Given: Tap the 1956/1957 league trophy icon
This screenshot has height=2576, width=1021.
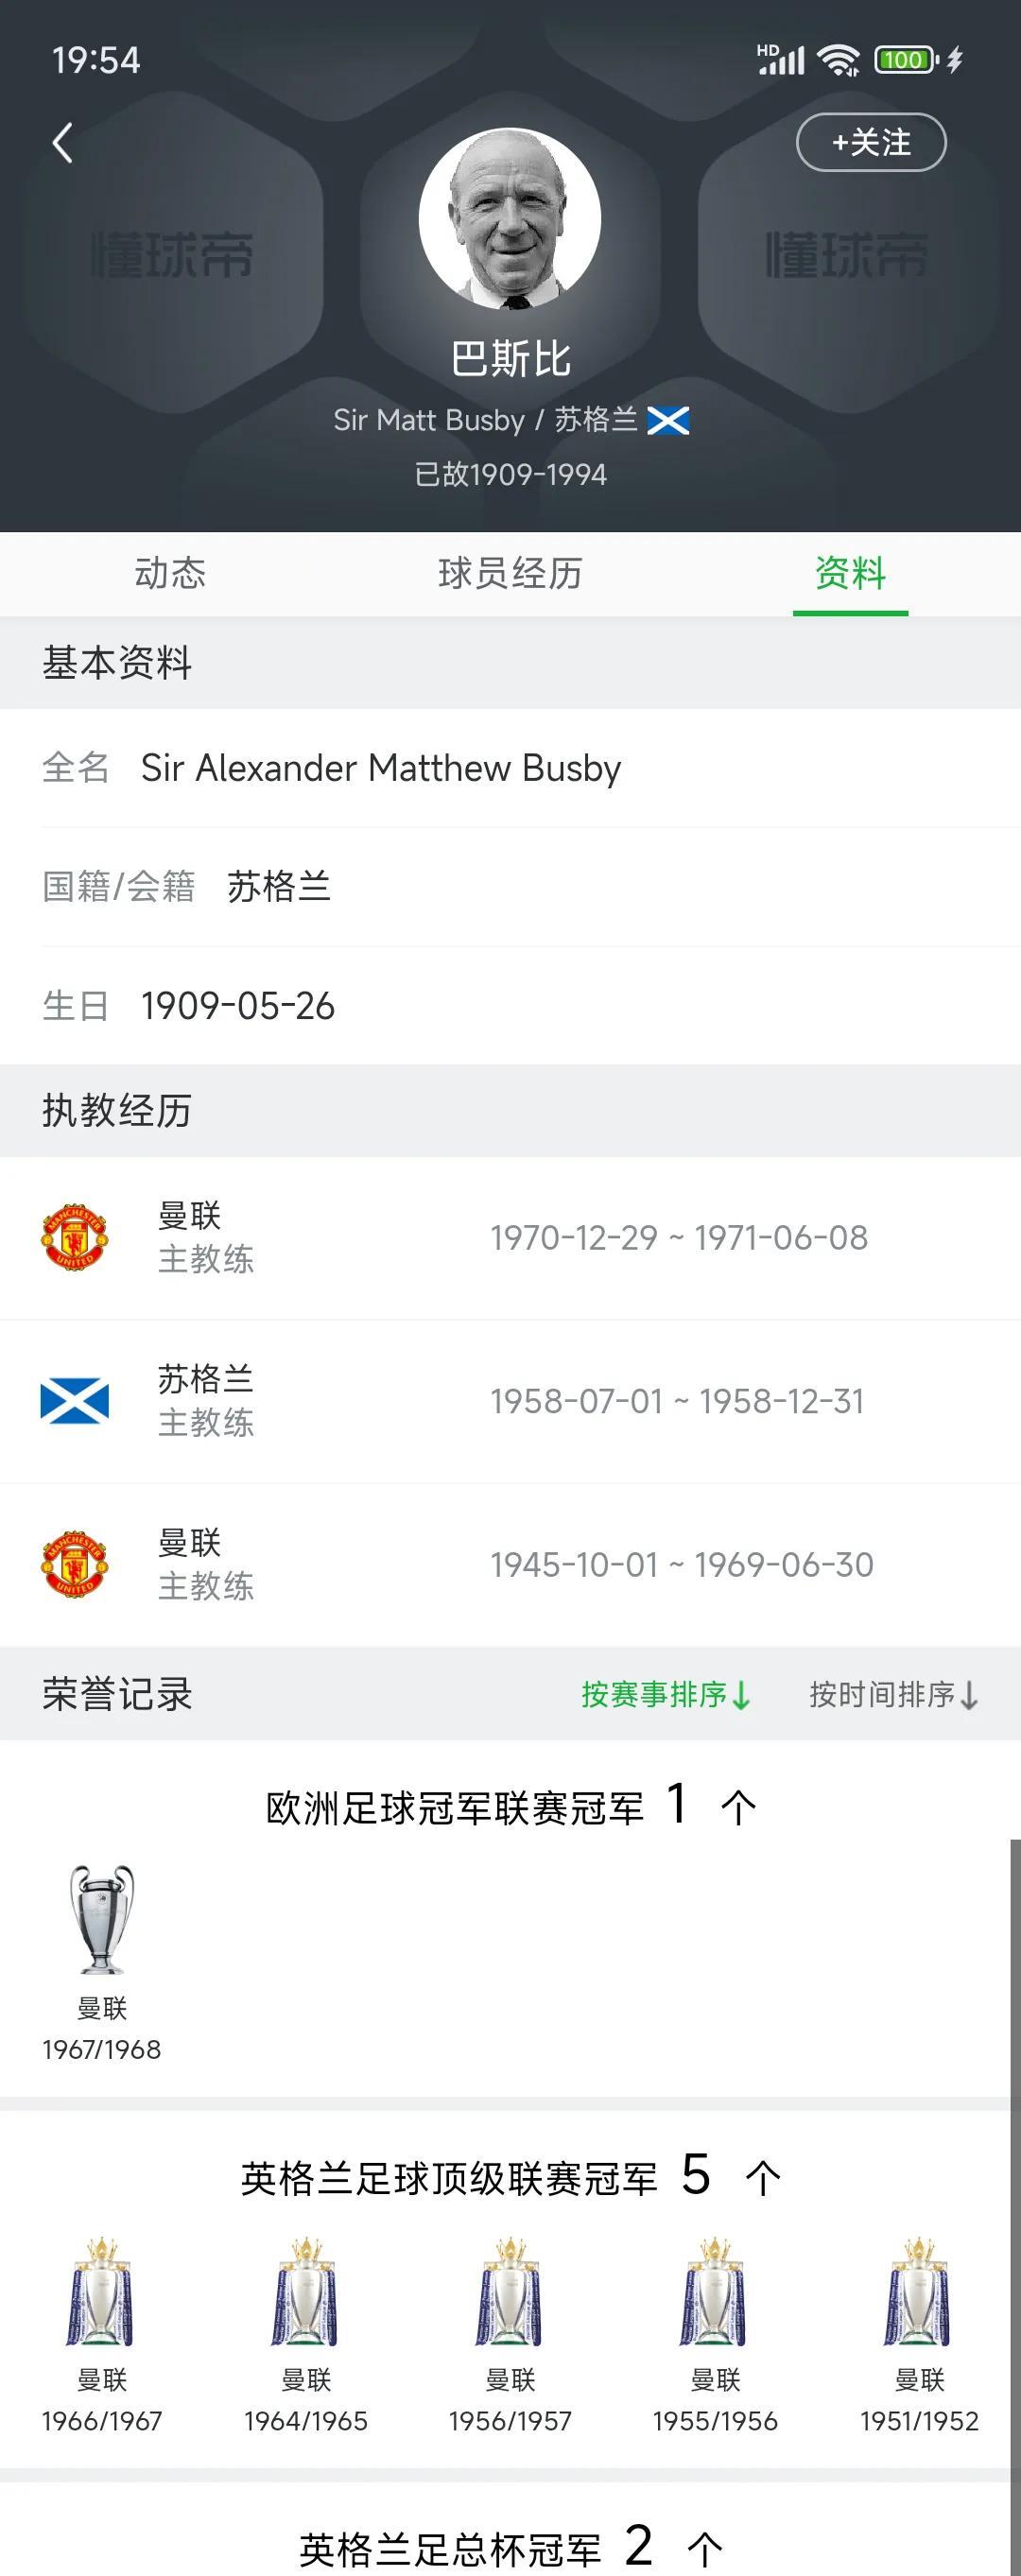Looking at the screenshot, I should [x=510, y=2291].
